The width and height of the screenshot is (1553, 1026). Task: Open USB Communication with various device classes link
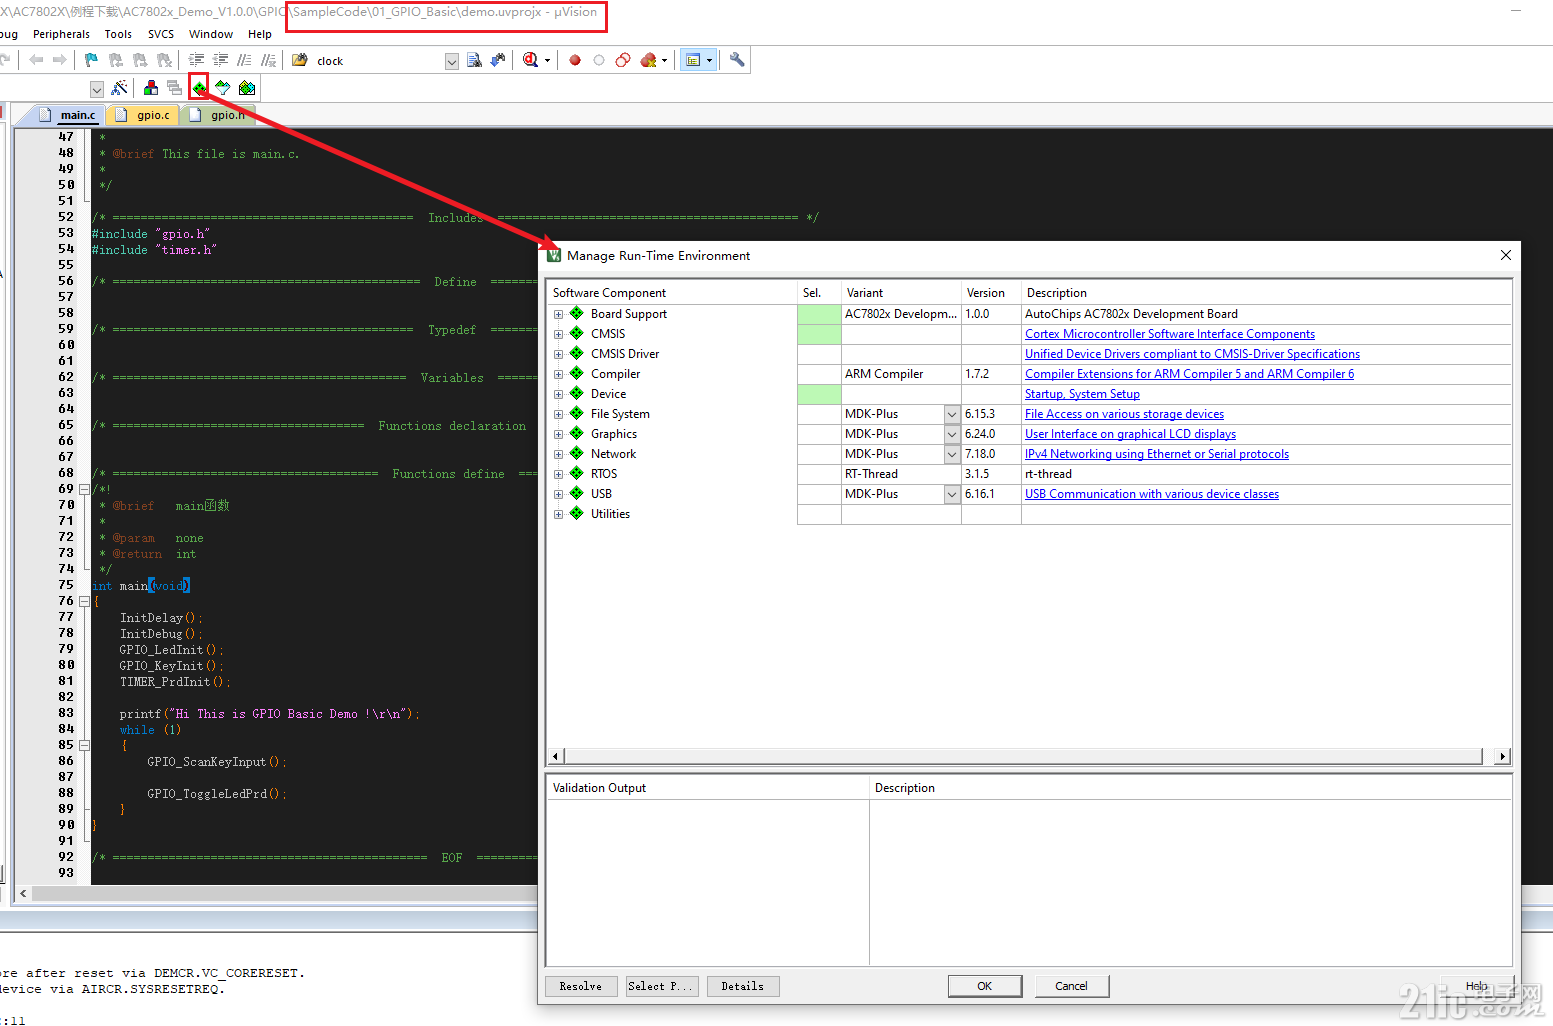click(1152, 494)
